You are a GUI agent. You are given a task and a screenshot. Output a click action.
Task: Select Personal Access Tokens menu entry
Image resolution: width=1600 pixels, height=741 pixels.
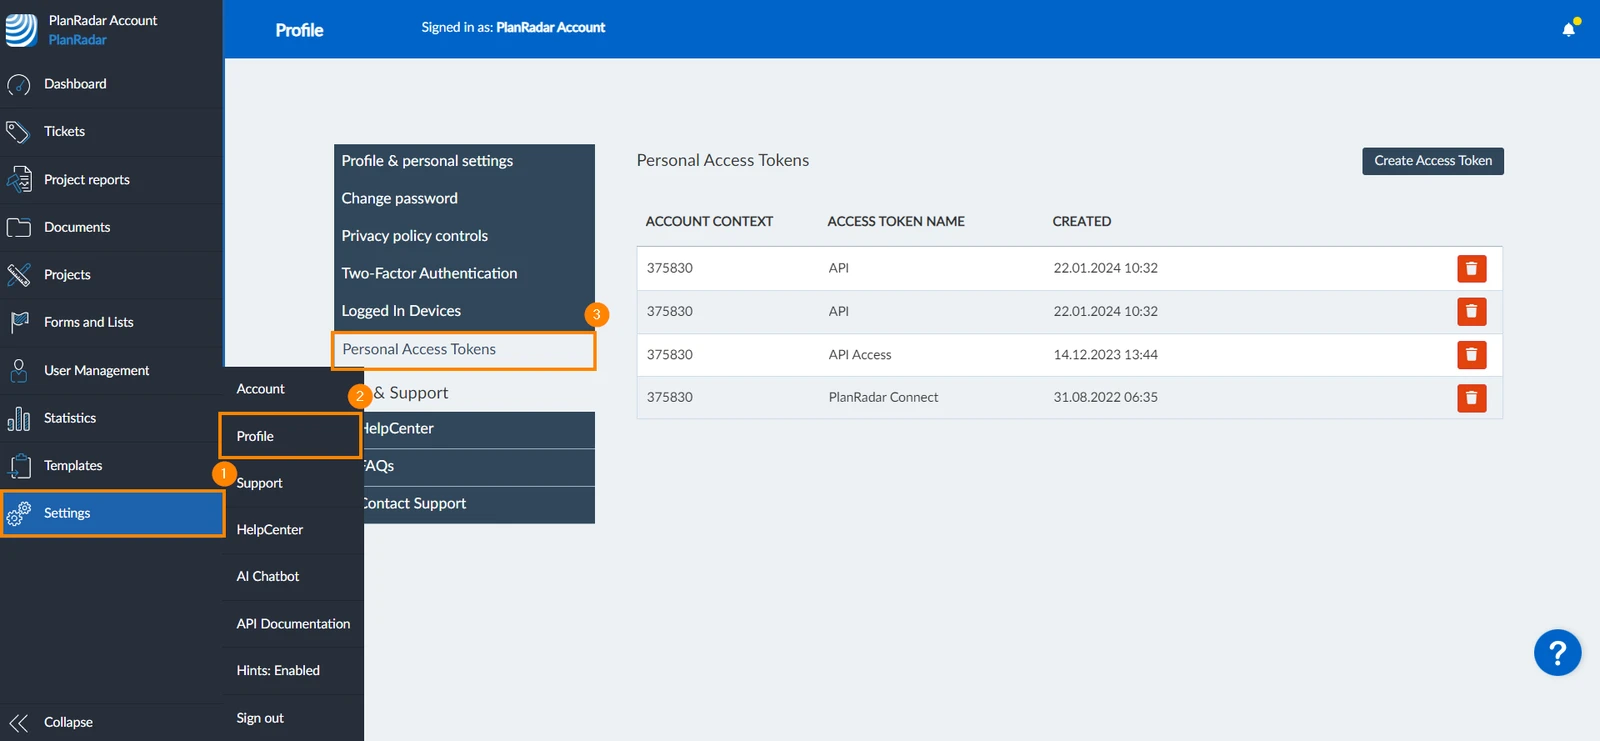pyautogui.click(x=464, y=350)
